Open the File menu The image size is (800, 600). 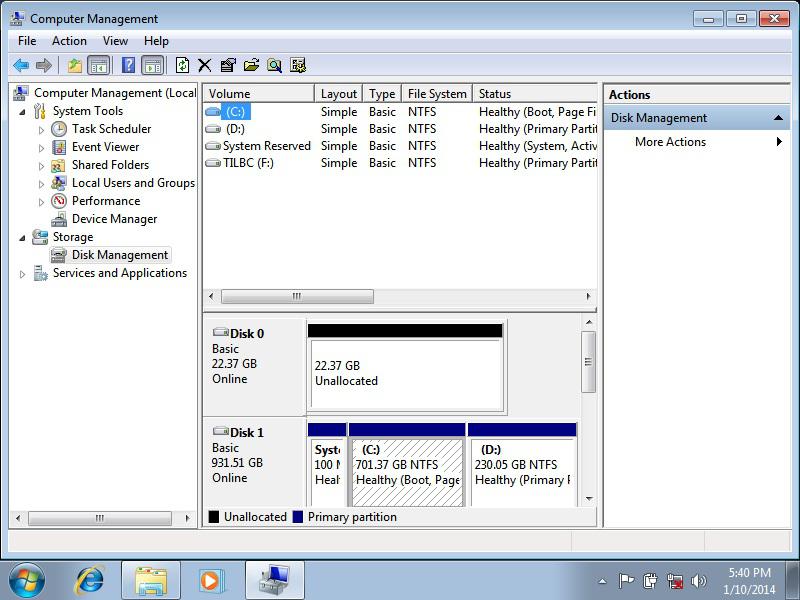[x=27, y=41]
